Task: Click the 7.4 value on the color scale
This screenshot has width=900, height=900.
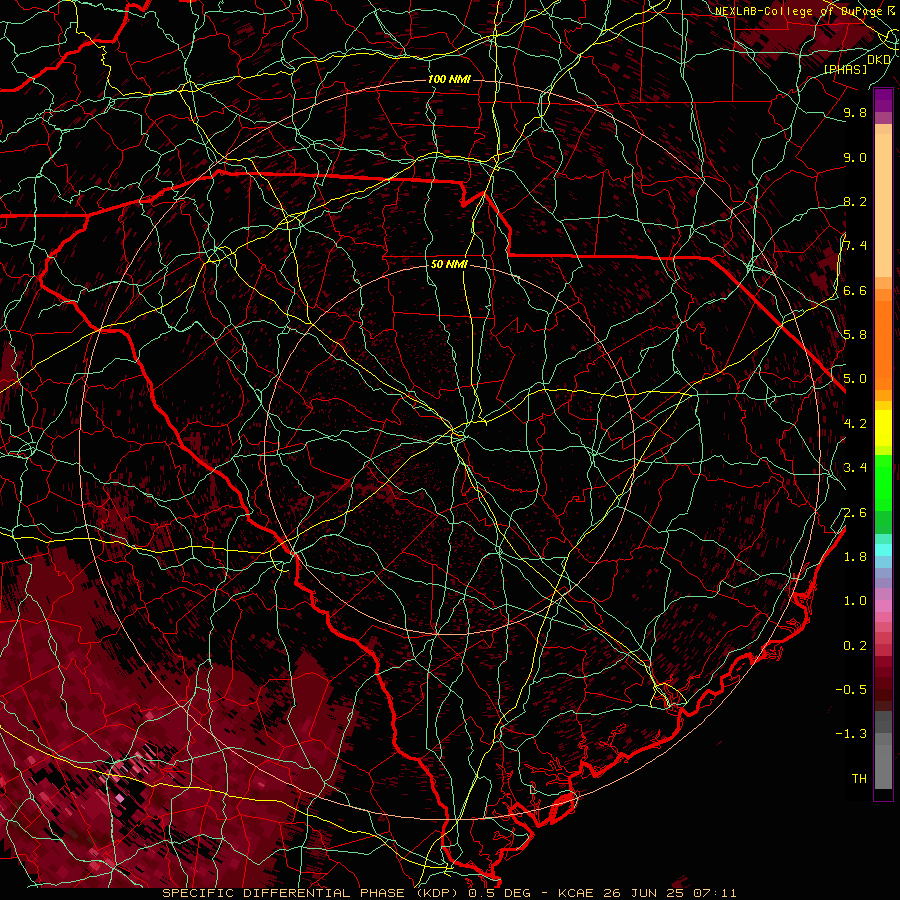Action: point(855,246)
